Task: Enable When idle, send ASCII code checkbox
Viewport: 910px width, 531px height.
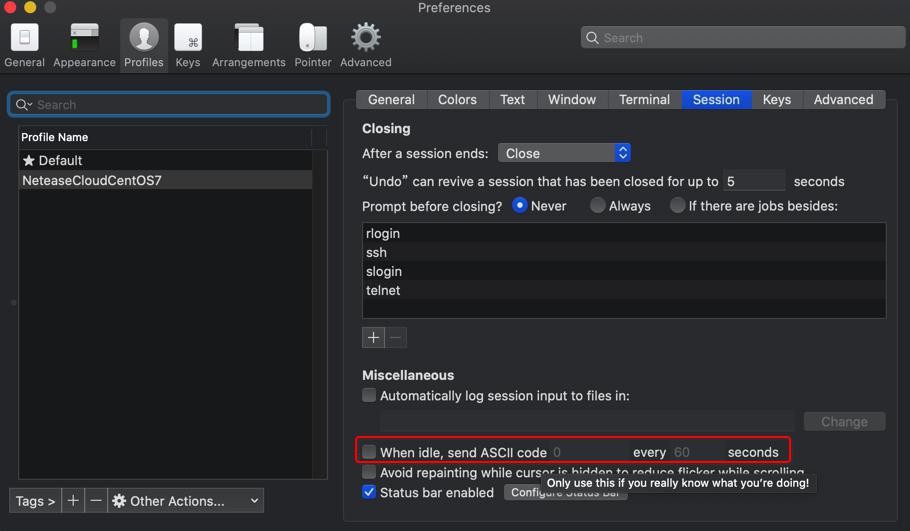Action: (369, 452)
